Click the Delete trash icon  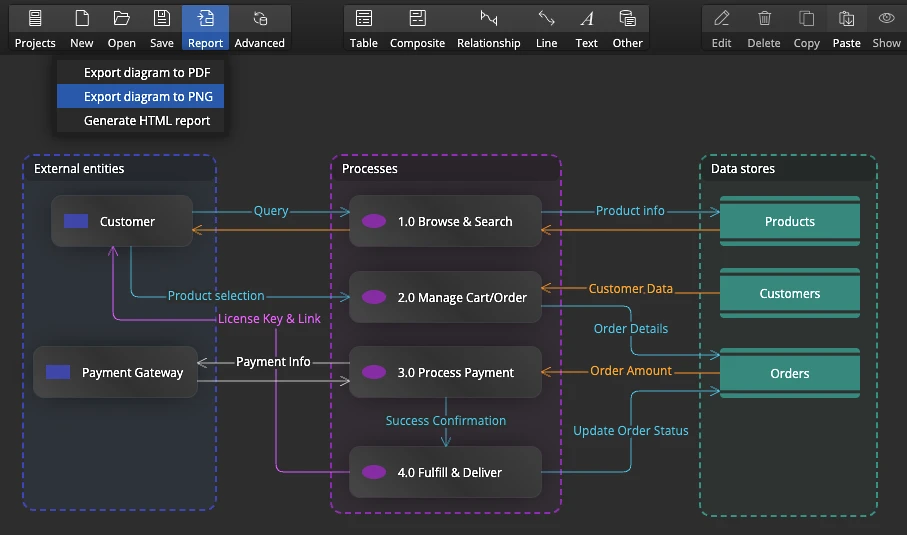[764, 19]
